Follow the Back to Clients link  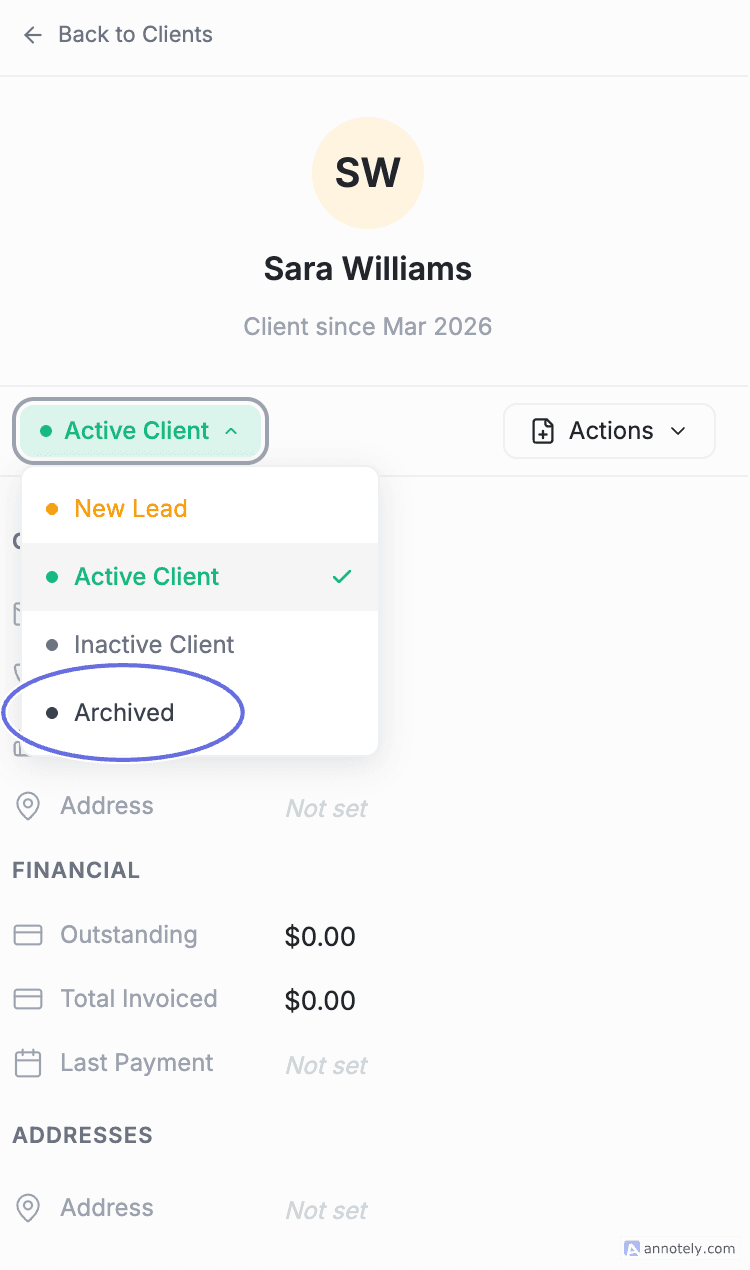point(135,34)
